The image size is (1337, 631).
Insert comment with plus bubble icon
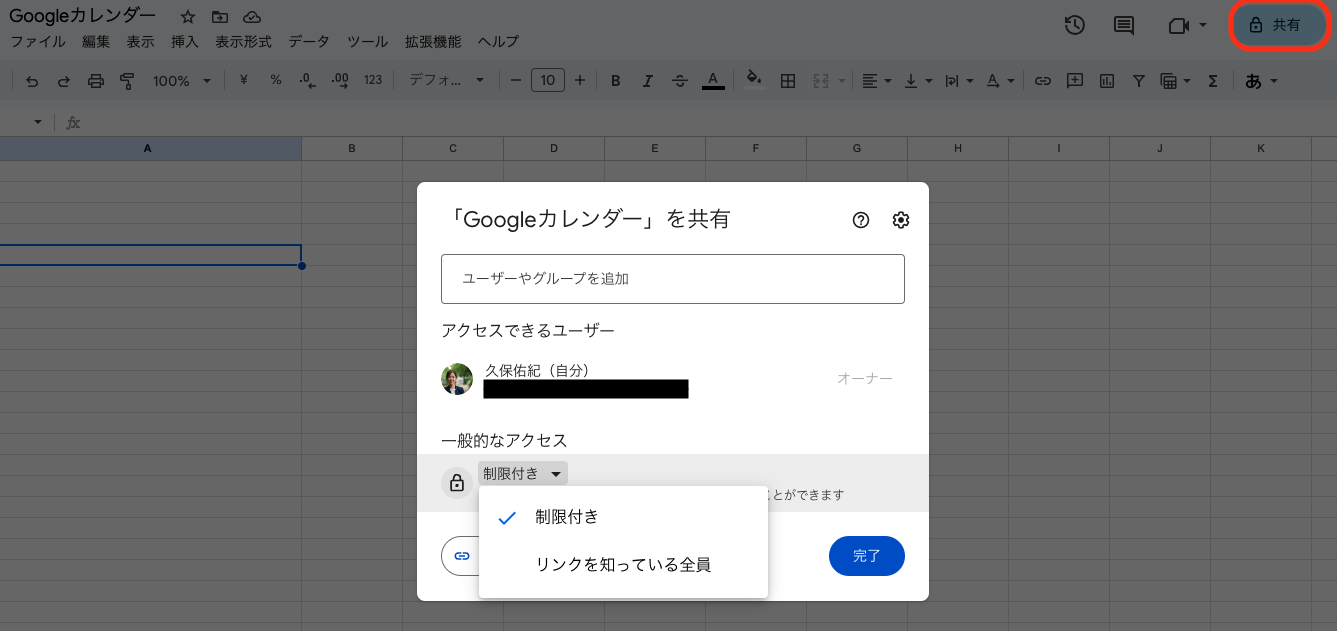click(1075, 81)
